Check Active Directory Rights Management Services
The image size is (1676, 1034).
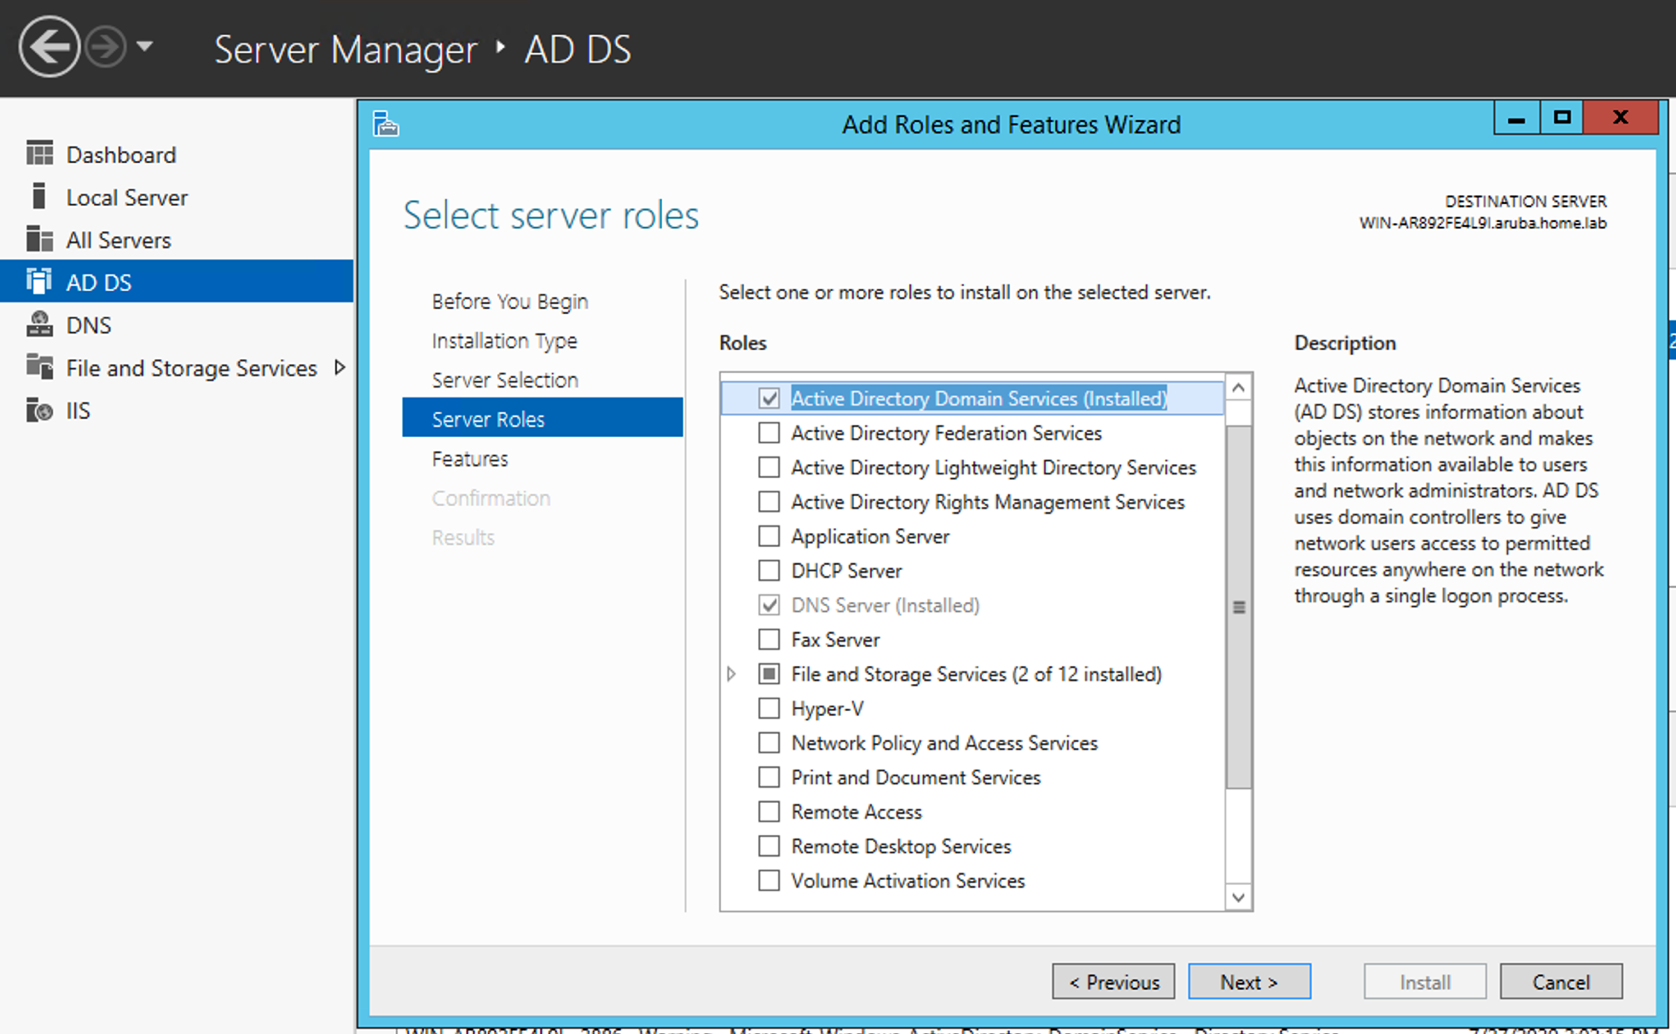coord(769,502)
